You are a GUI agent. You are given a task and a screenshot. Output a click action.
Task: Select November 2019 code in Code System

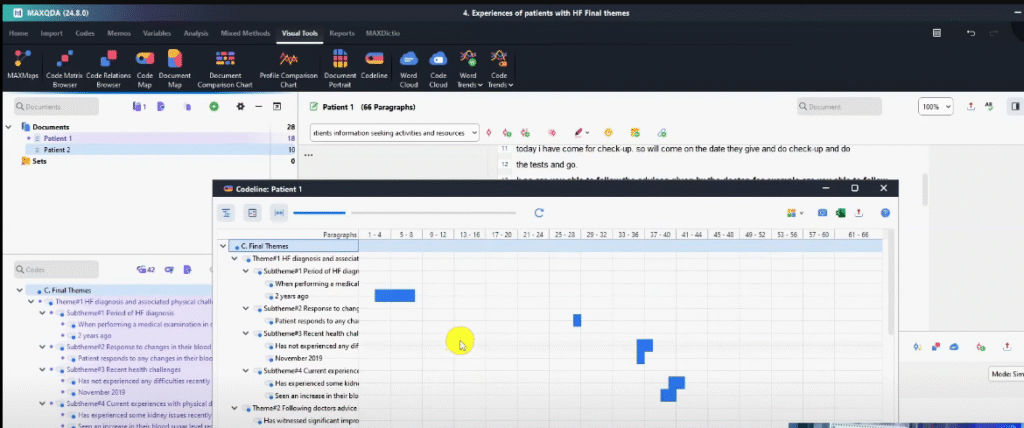point(101,392)
